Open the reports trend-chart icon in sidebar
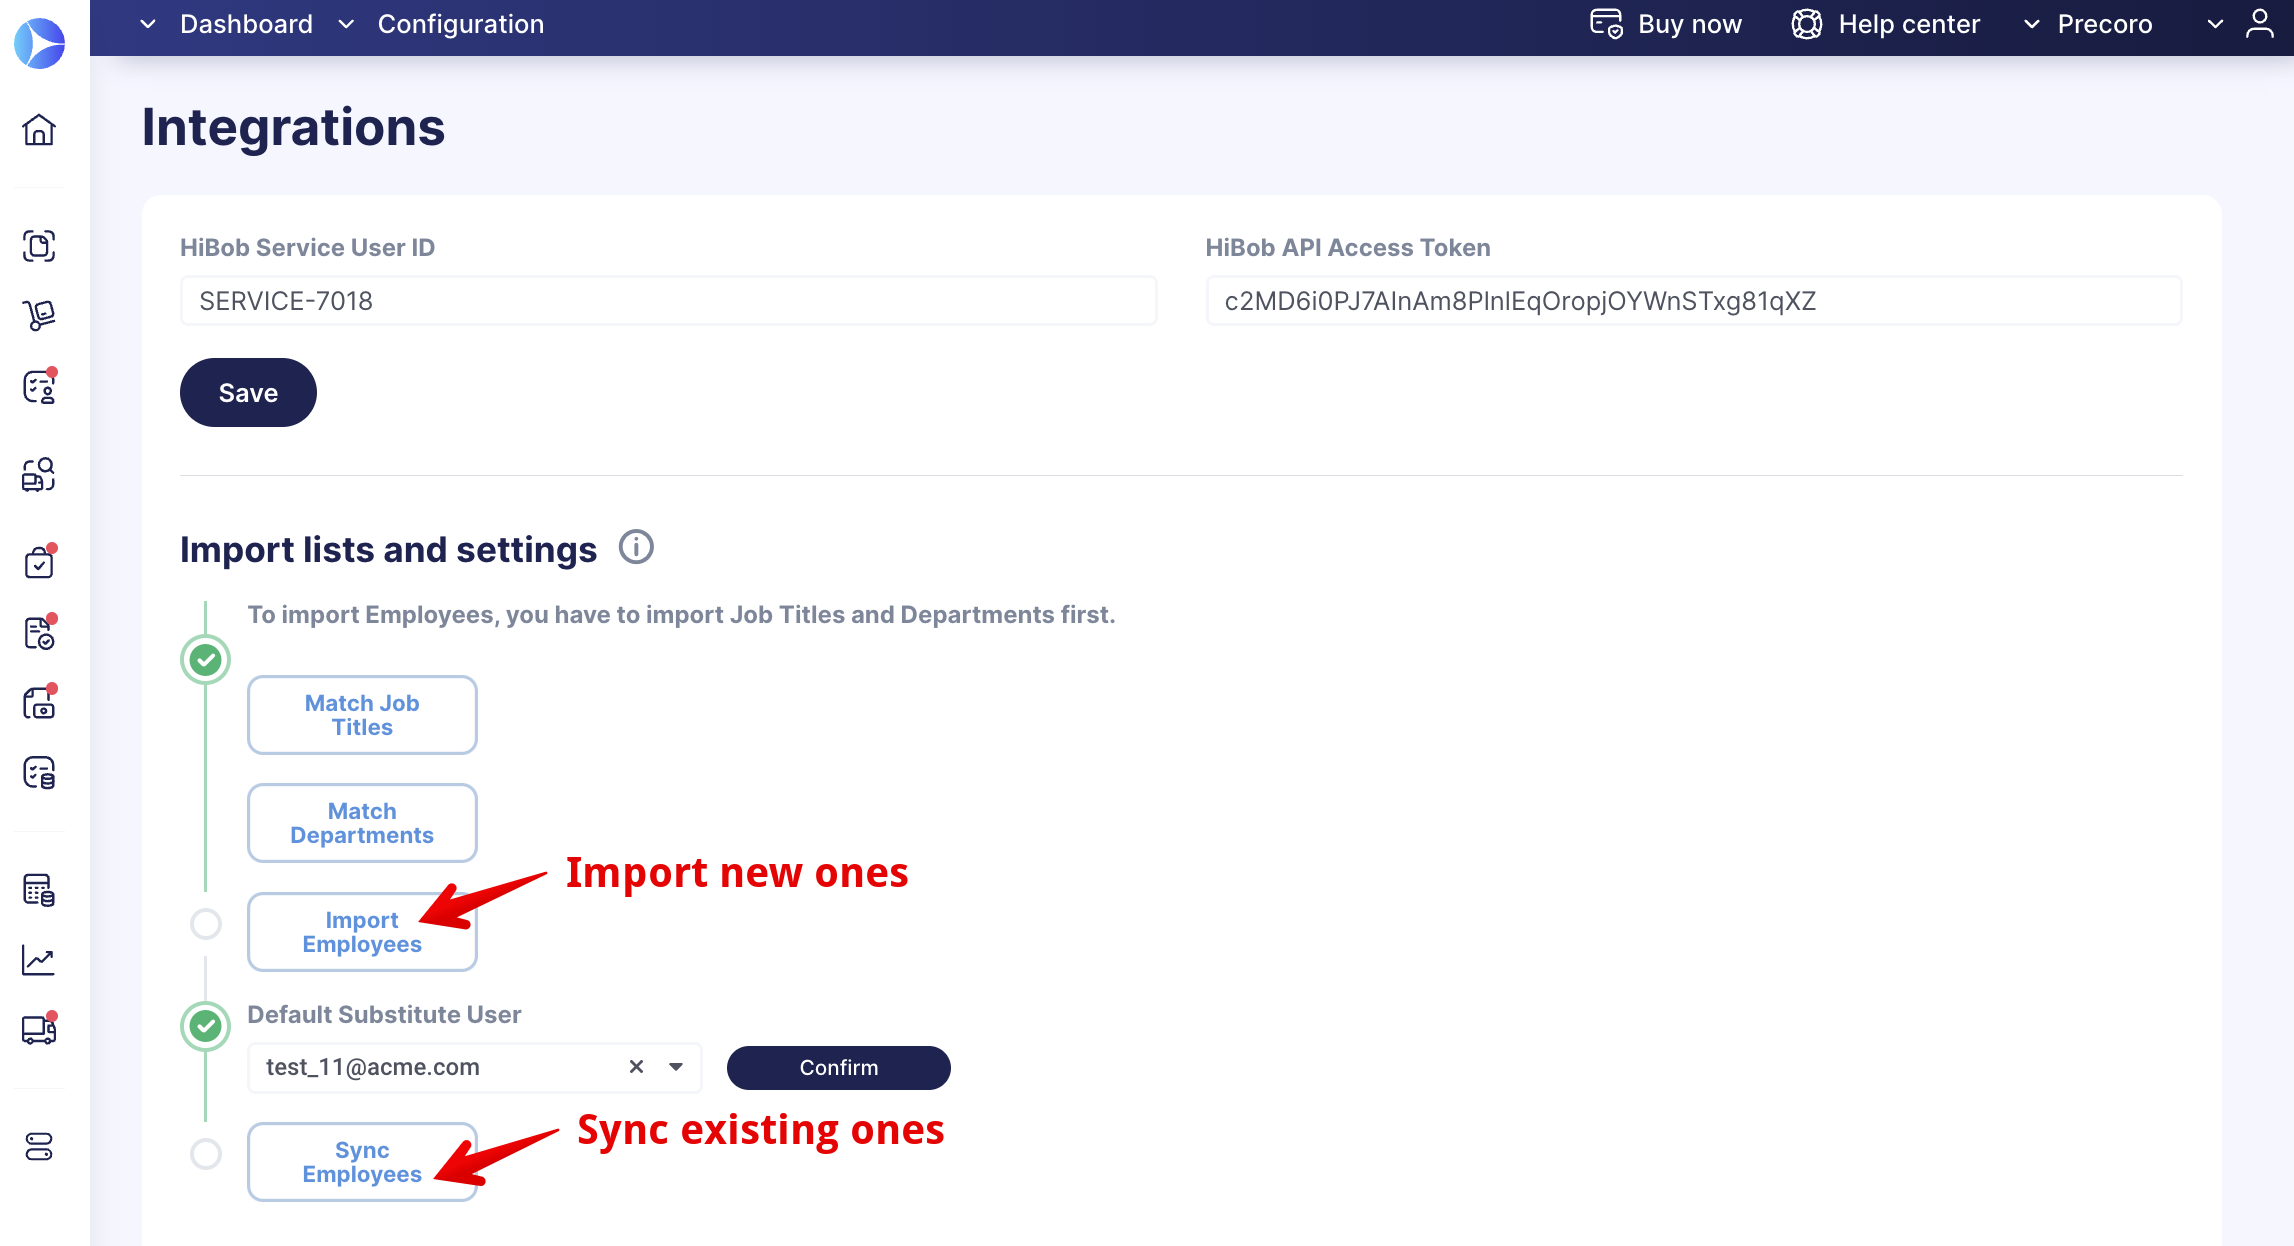The image size is (2294, 1246). tap(40, 960)
